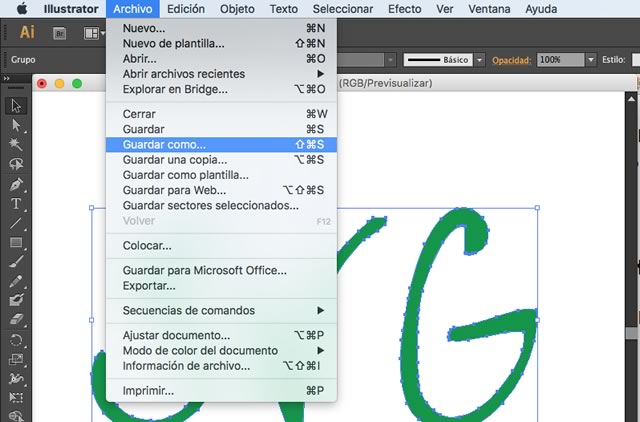
Task: Choose Guardar para Web...
Action: (x=221, y=190)
